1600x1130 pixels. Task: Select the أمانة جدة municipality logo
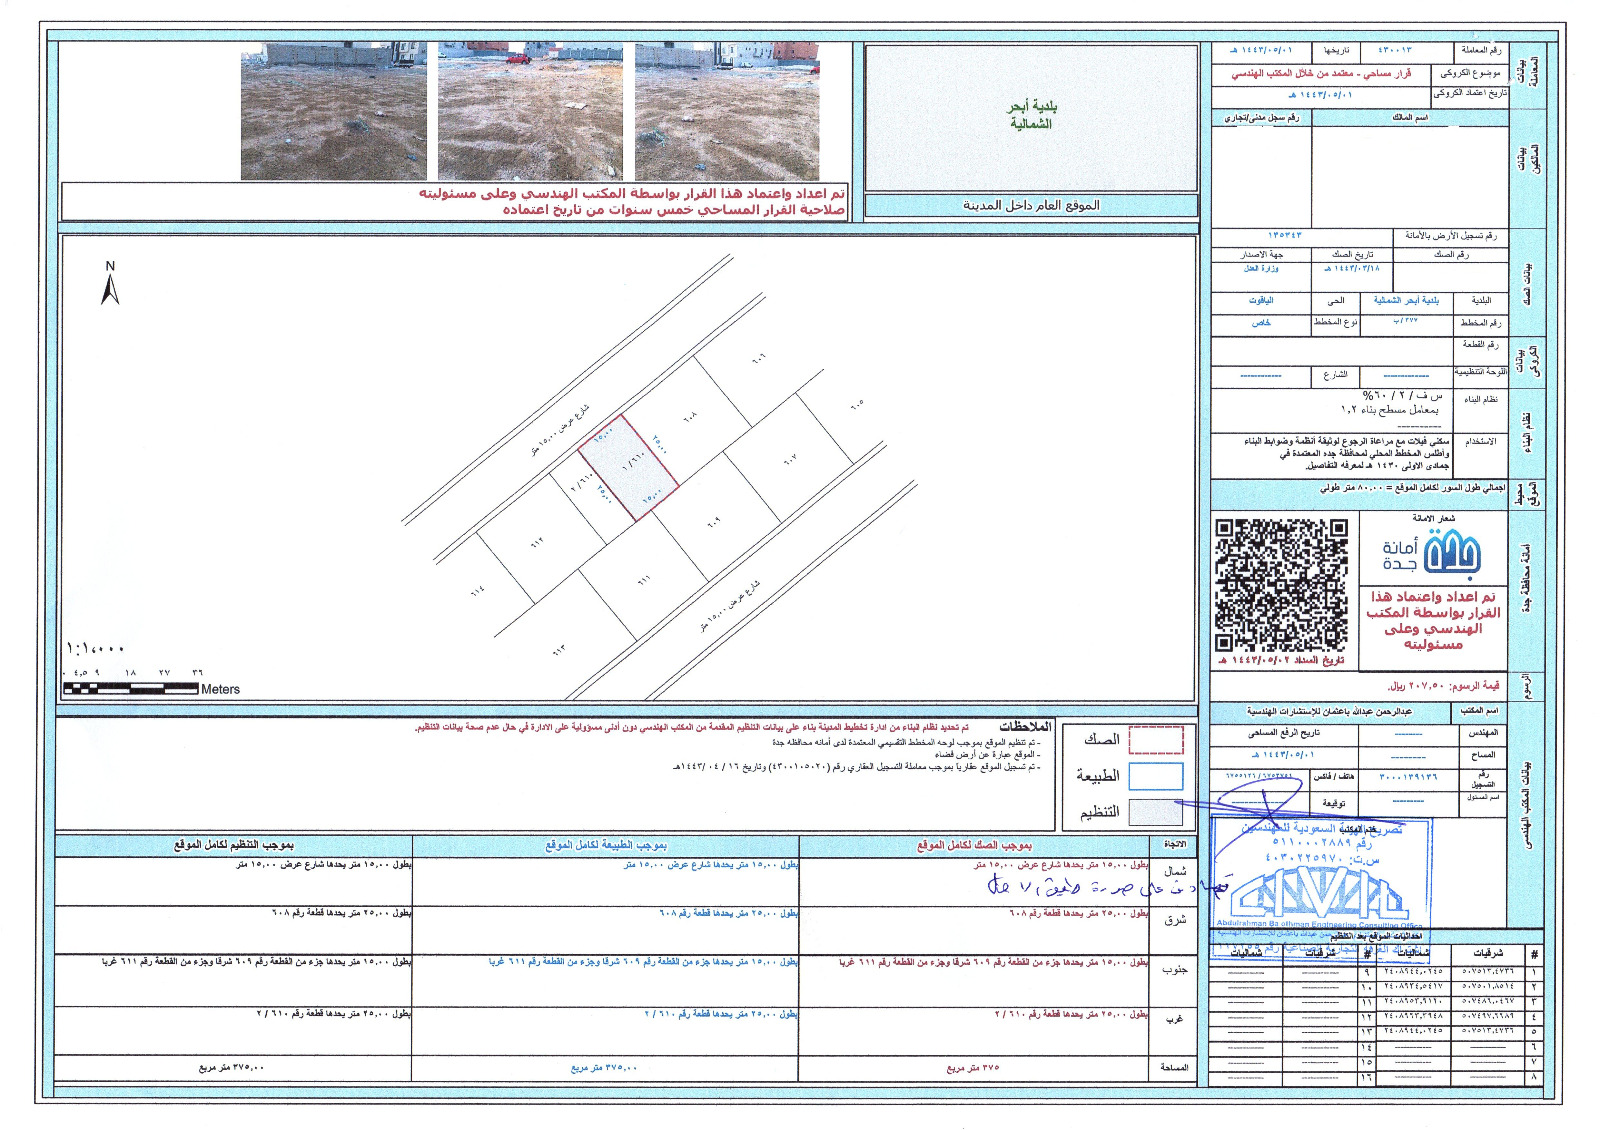click(x=1432, y=553)
